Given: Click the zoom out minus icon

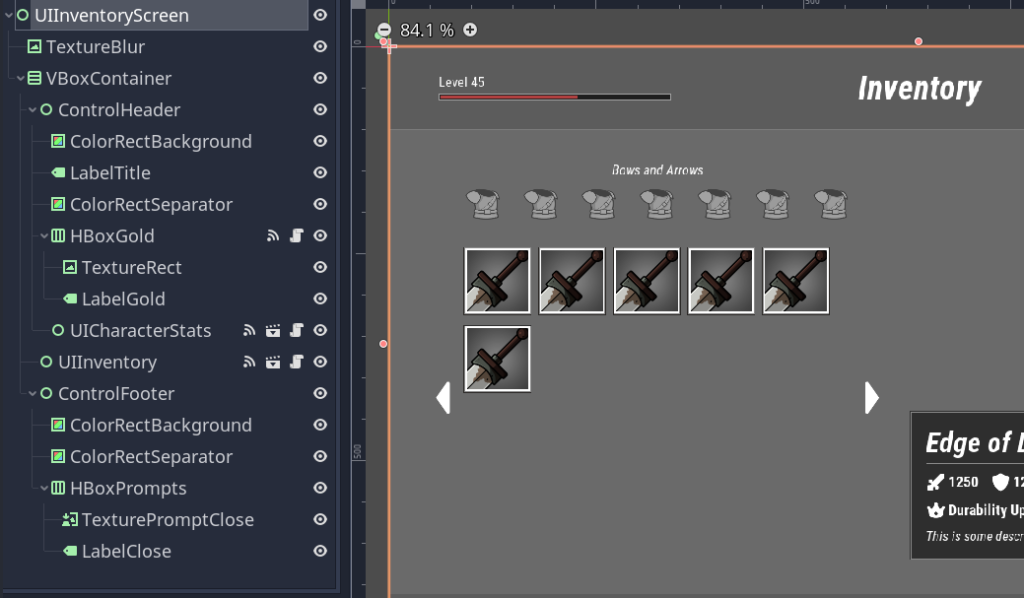Looking at the screenshot, I should pyautogui.click(x=385, y=30).
